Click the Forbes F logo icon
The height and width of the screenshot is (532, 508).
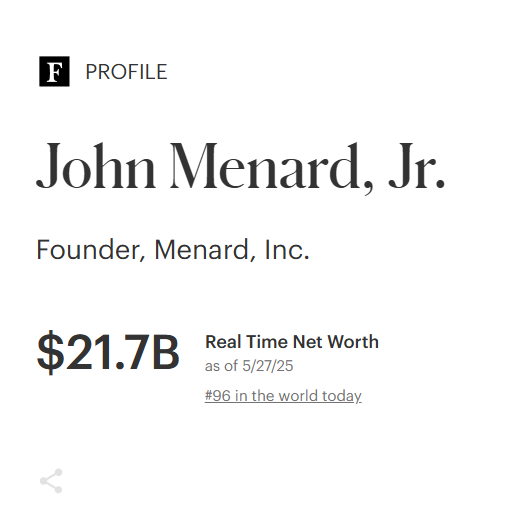pos(54,71)
